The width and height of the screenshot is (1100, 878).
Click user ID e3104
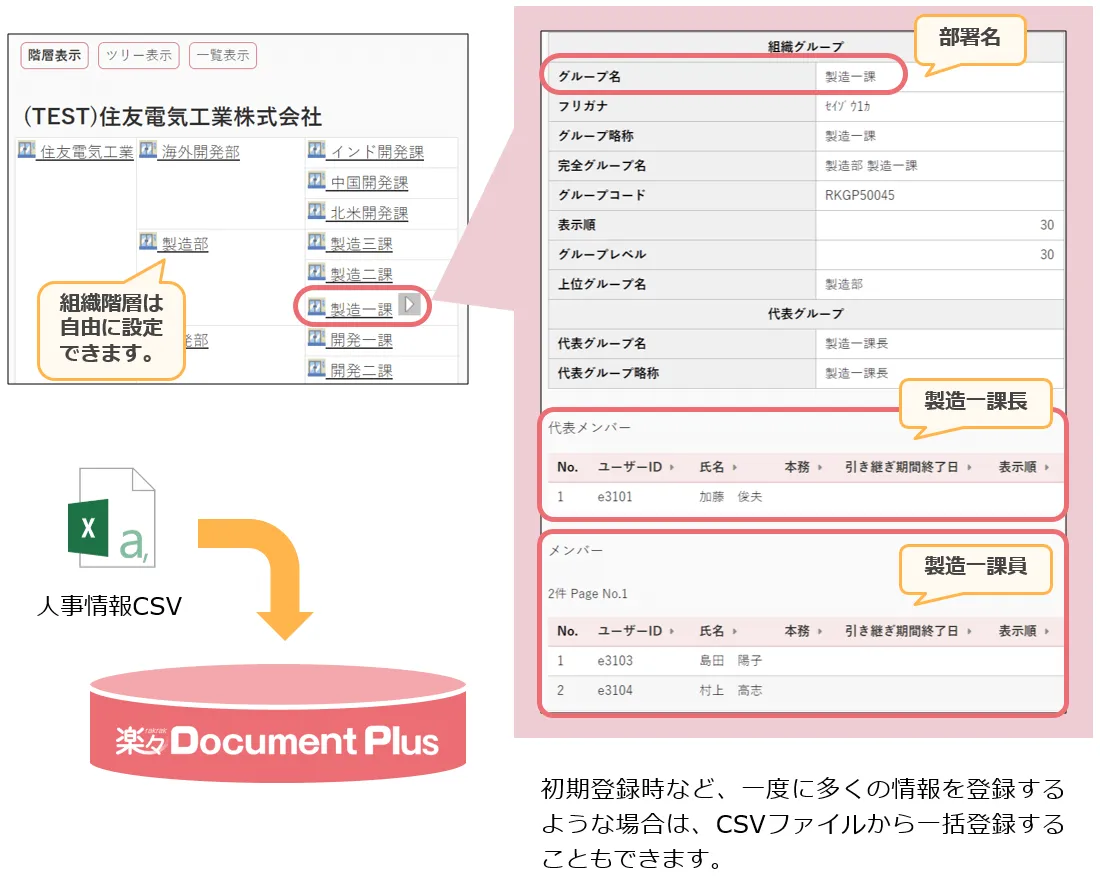[615, 690]
